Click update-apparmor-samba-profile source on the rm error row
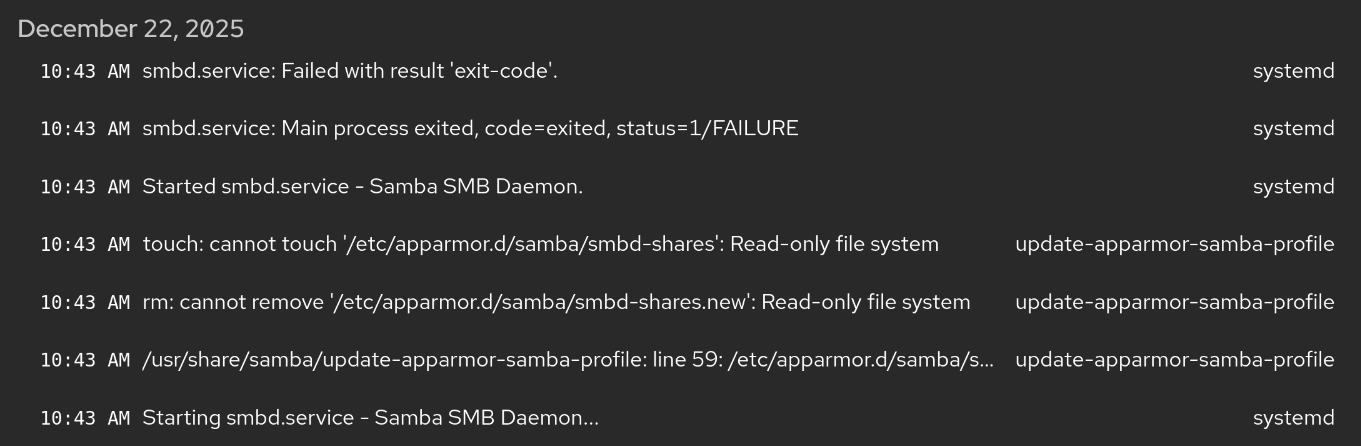Screen dimensions: 1361x446 point(1174,302)
